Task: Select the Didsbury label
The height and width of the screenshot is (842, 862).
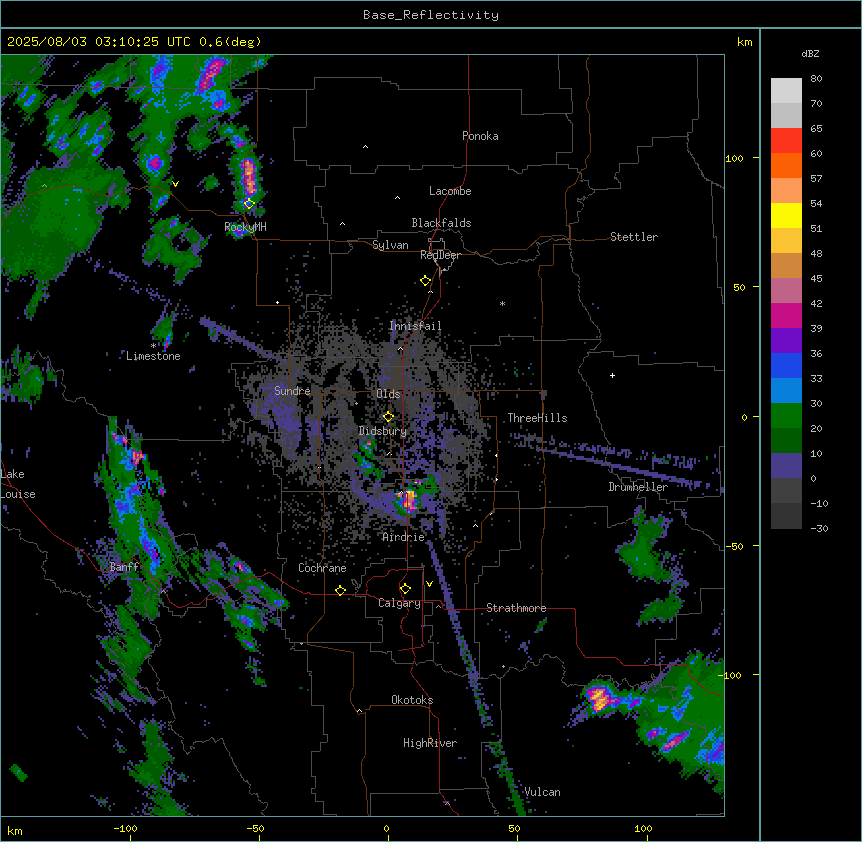Action: tap(382, 431)
